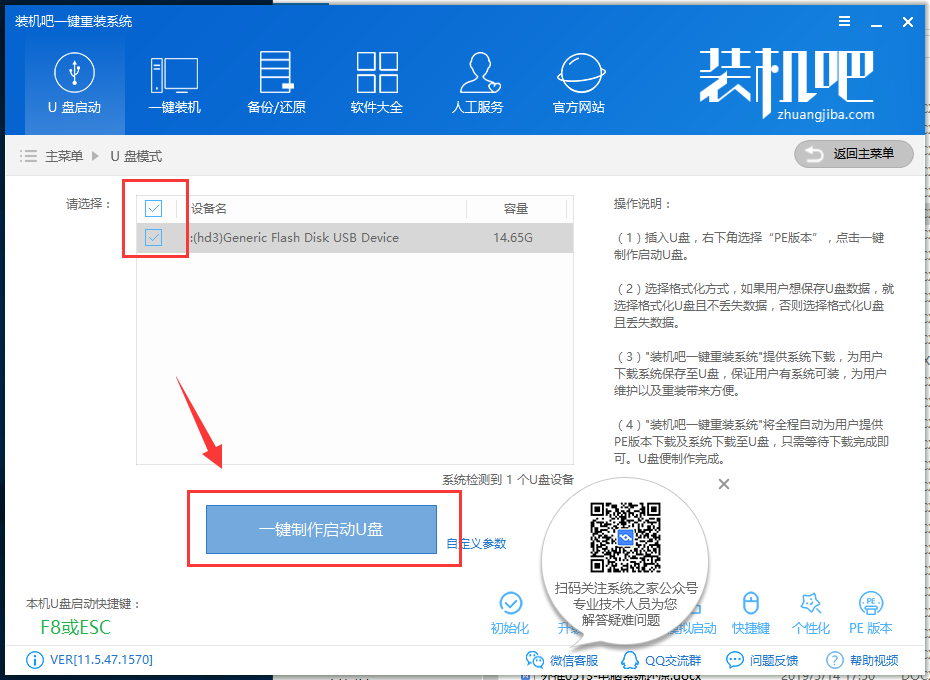Expand the breadcrumb list icon near 主菜单
The width and height of the screenshot is (930, 680).
point(28,155)
